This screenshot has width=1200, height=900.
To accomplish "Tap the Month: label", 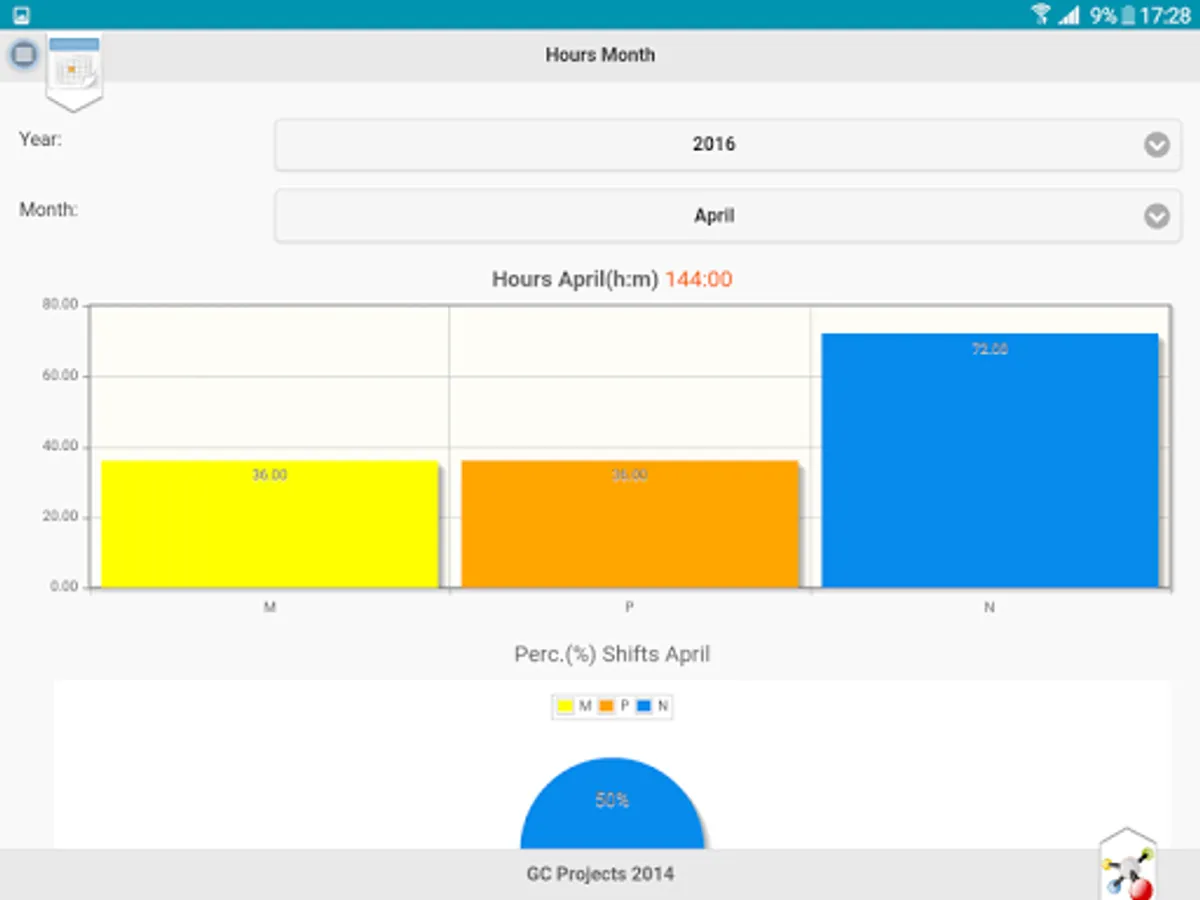I will tap(48, 210).
